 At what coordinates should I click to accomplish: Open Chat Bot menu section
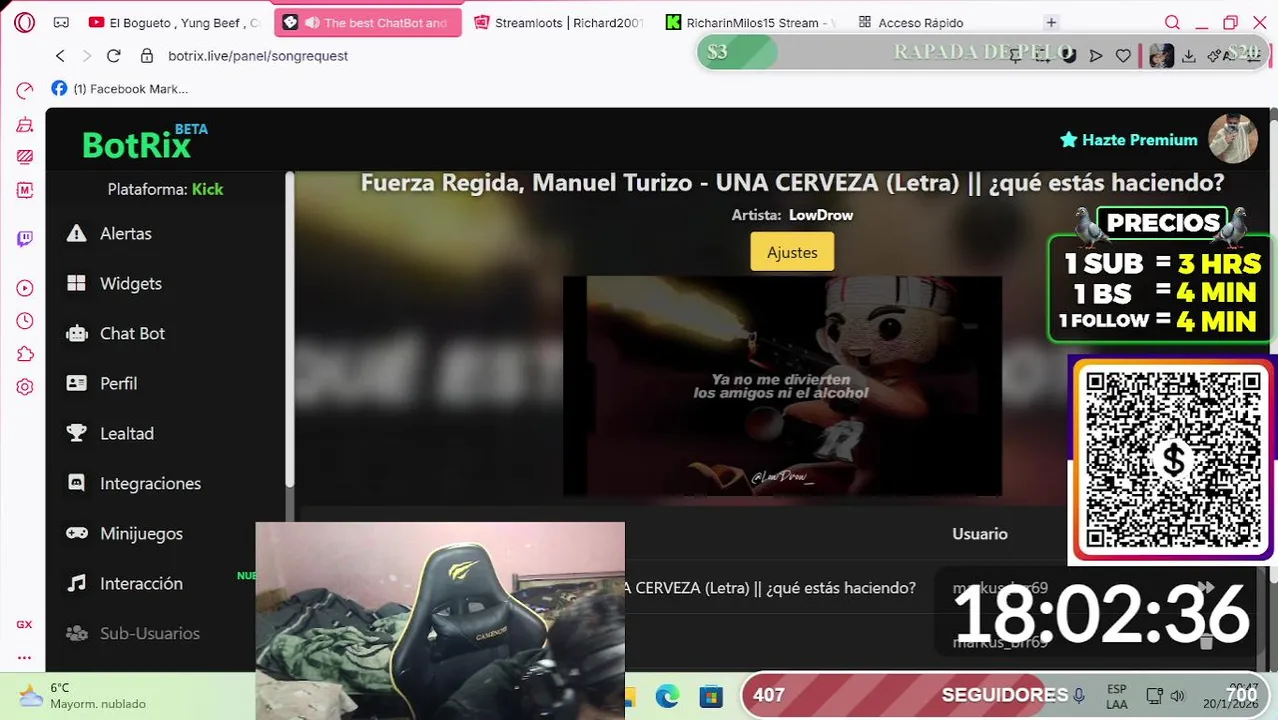point(132,334)
